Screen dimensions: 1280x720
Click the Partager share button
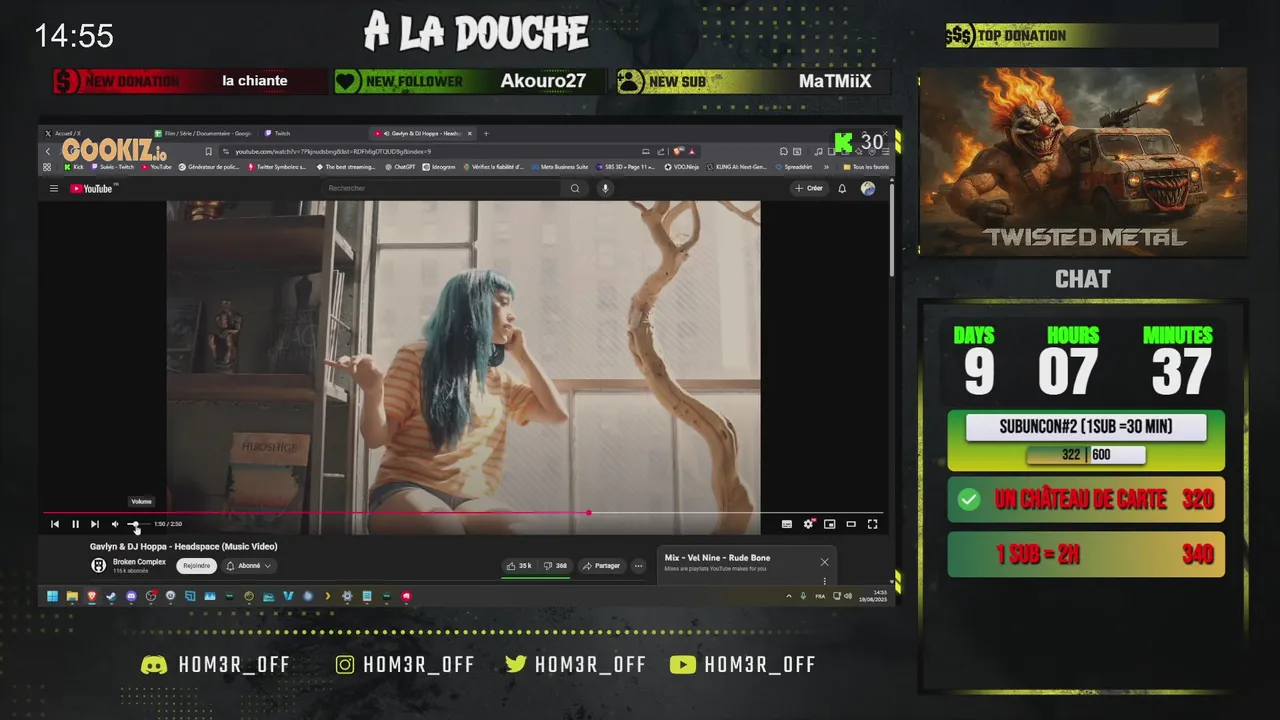point(601,566)
